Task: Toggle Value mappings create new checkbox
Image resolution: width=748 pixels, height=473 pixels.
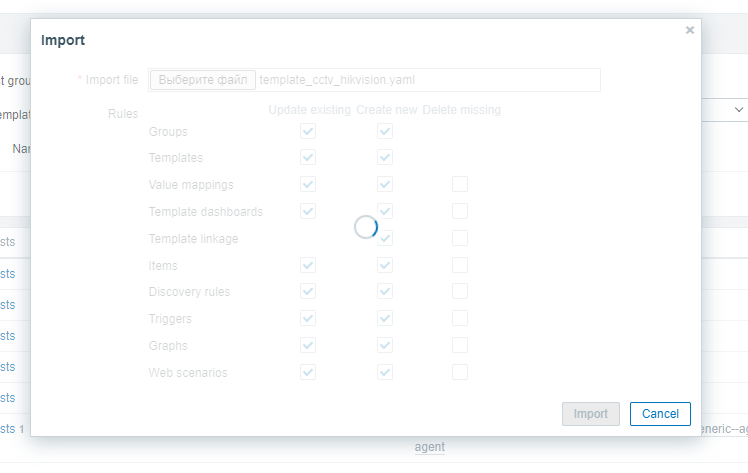Action: pos(385,184)
